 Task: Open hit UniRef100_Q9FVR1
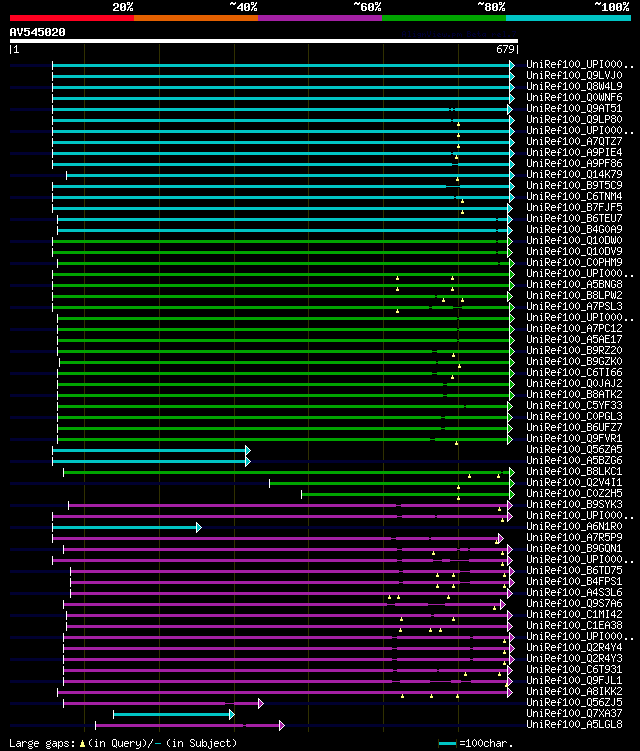point(574,438)
